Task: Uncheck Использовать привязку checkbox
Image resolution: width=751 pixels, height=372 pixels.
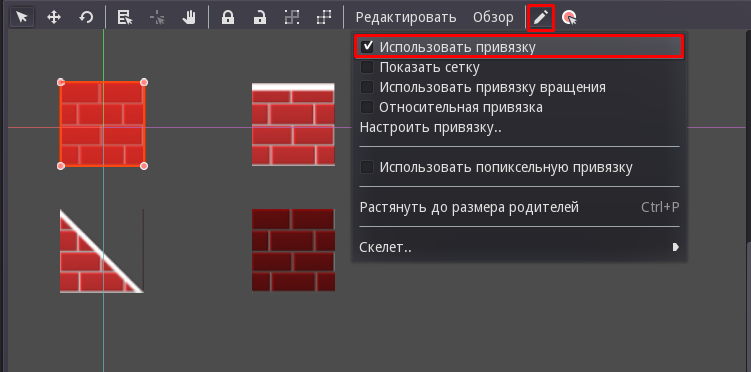Action: (x=367, y=46)
